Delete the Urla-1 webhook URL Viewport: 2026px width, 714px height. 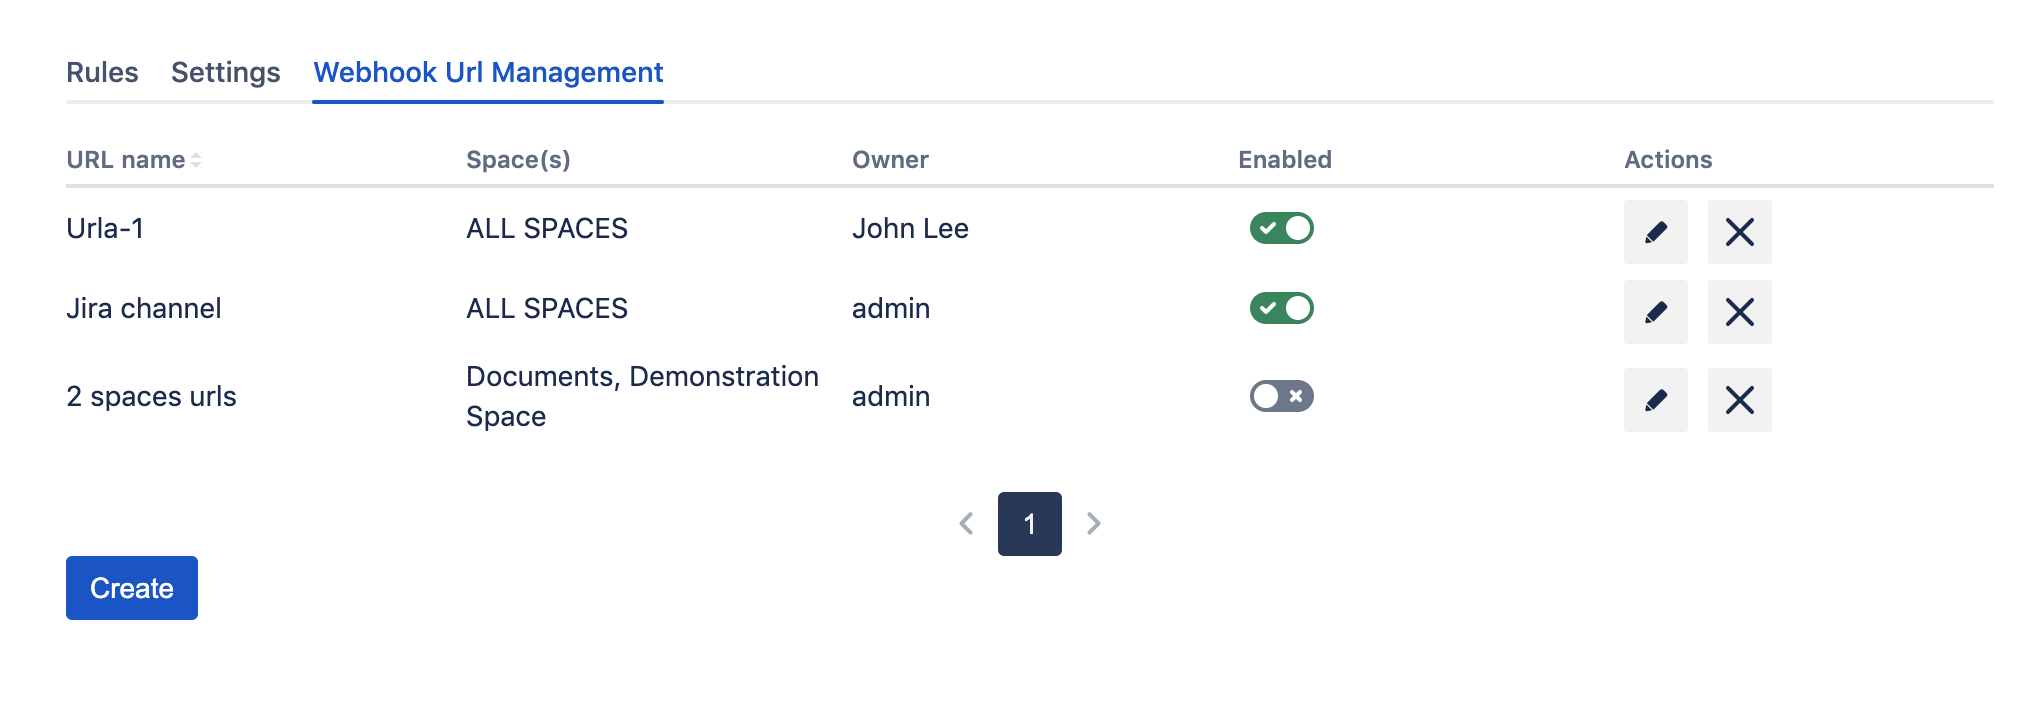click(1739, 232)
